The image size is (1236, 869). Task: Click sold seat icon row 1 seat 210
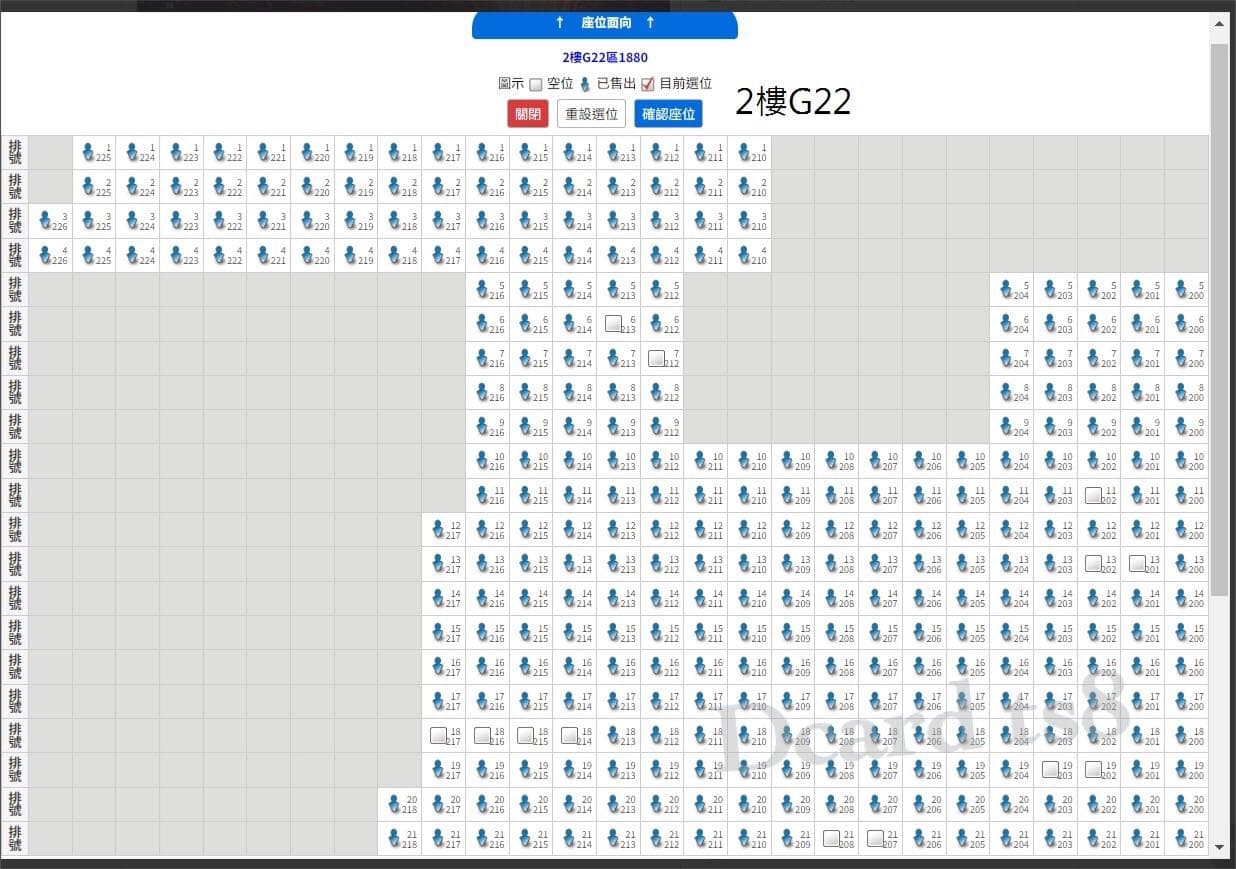click(745, 152)
